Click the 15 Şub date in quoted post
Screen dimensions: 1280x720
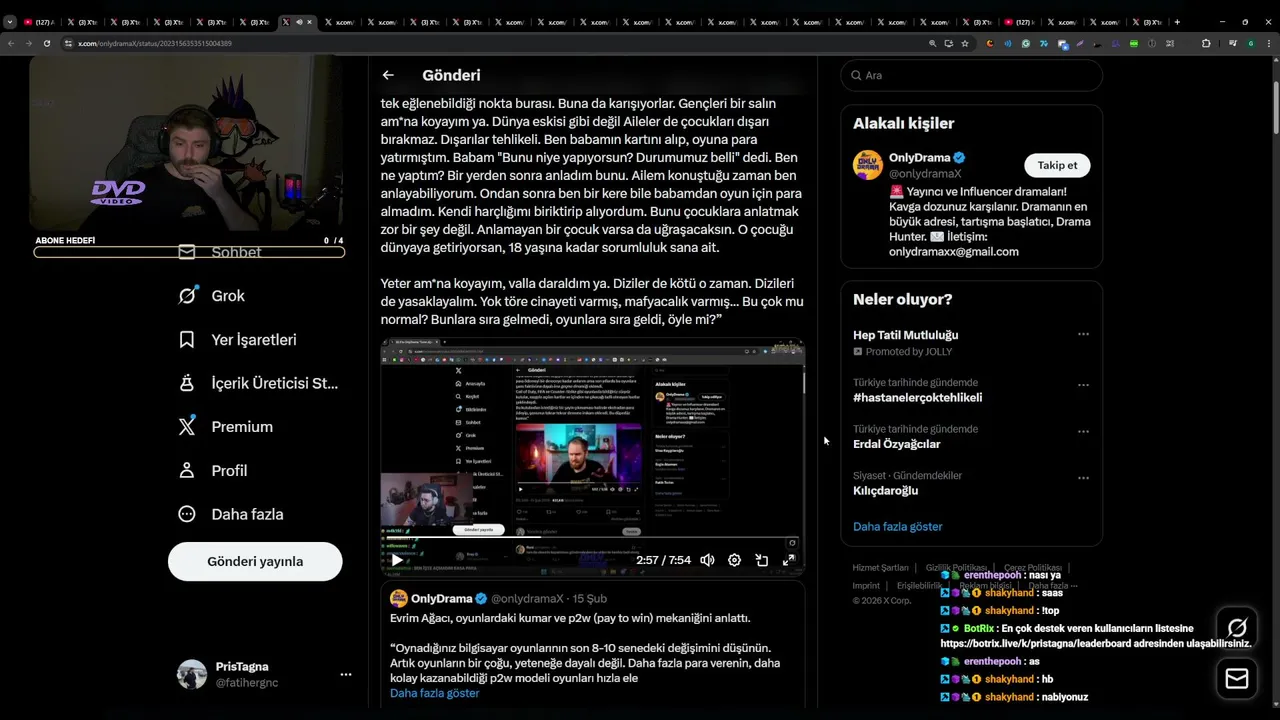click(x=590, y=598)
